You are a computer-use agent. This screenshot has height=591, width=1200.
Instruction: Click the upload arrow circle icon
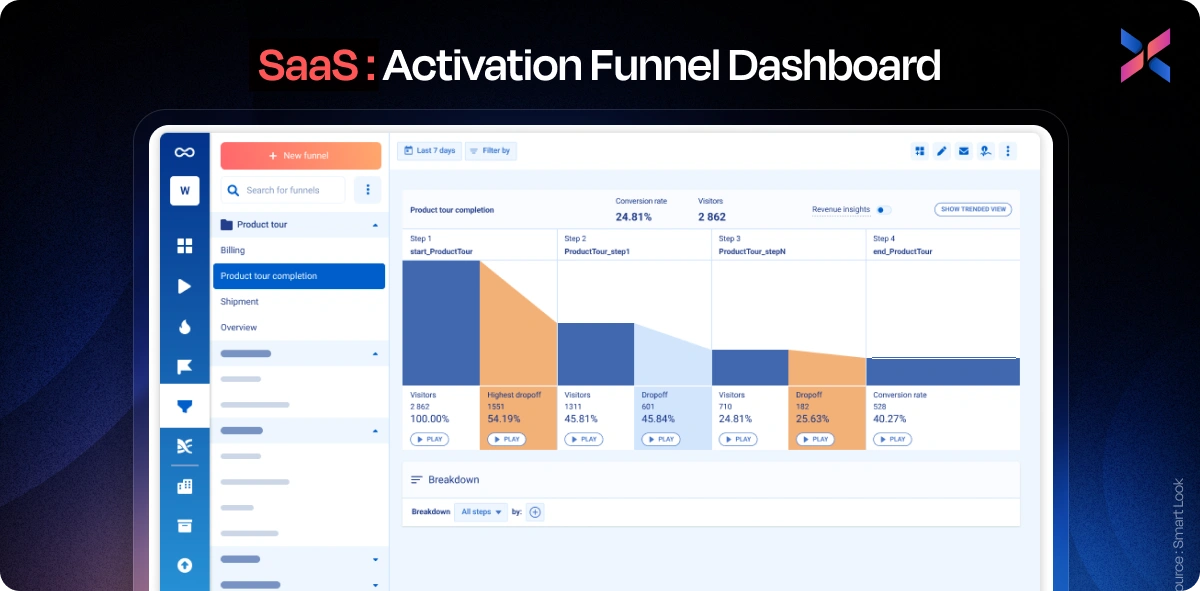pyautogui.click(x=184, y=565)
